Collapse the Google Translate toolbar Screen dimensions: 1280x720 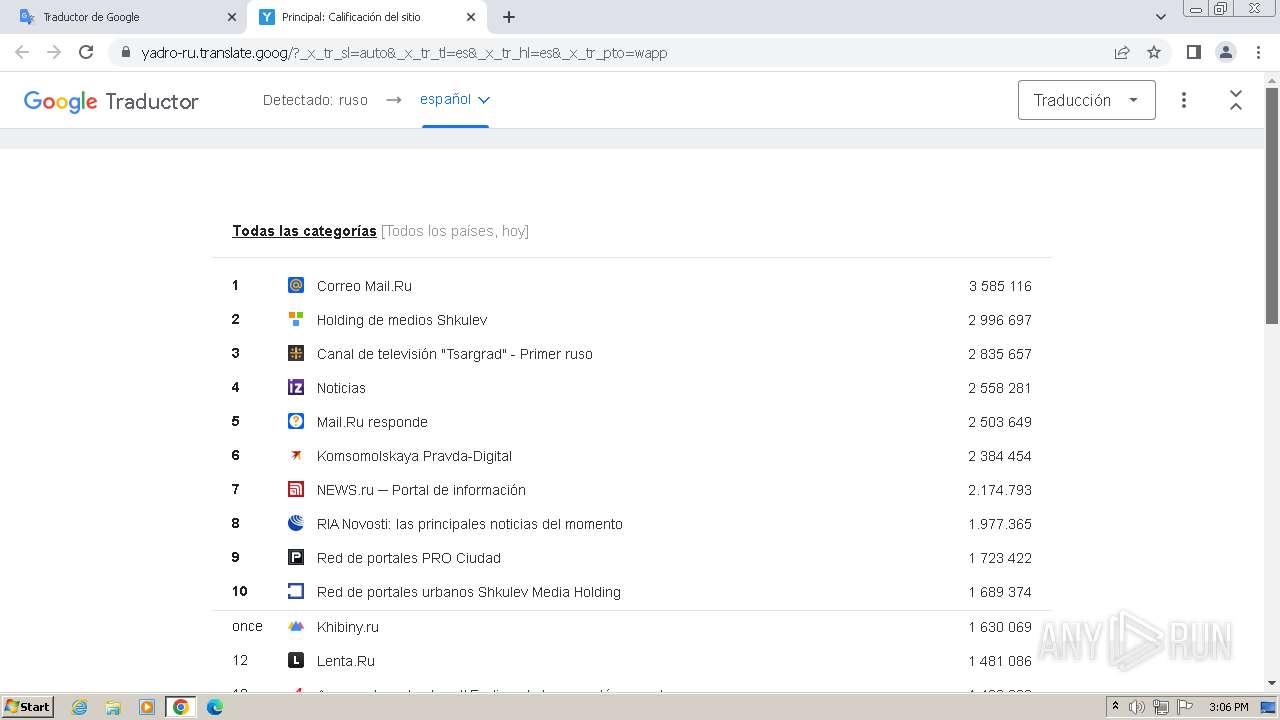coord(1236,100)
